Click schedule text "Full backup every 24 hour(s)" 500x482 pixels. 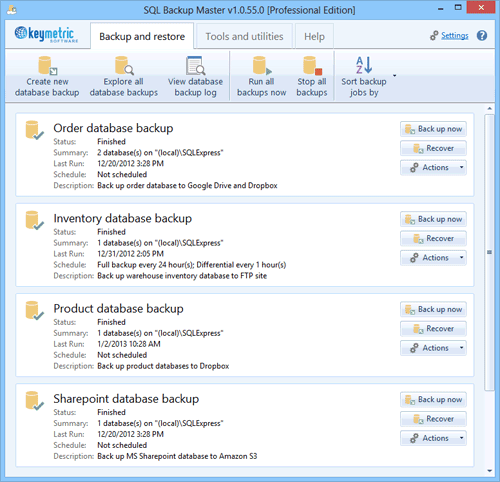pyautogui.click(x=145, y=265)
